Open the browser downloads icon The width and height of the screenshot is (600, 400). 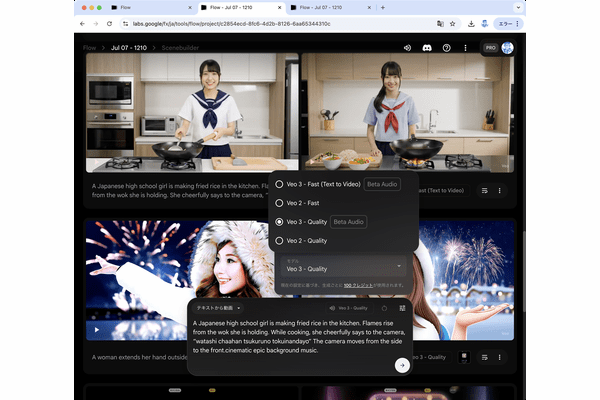pos(471,24)
